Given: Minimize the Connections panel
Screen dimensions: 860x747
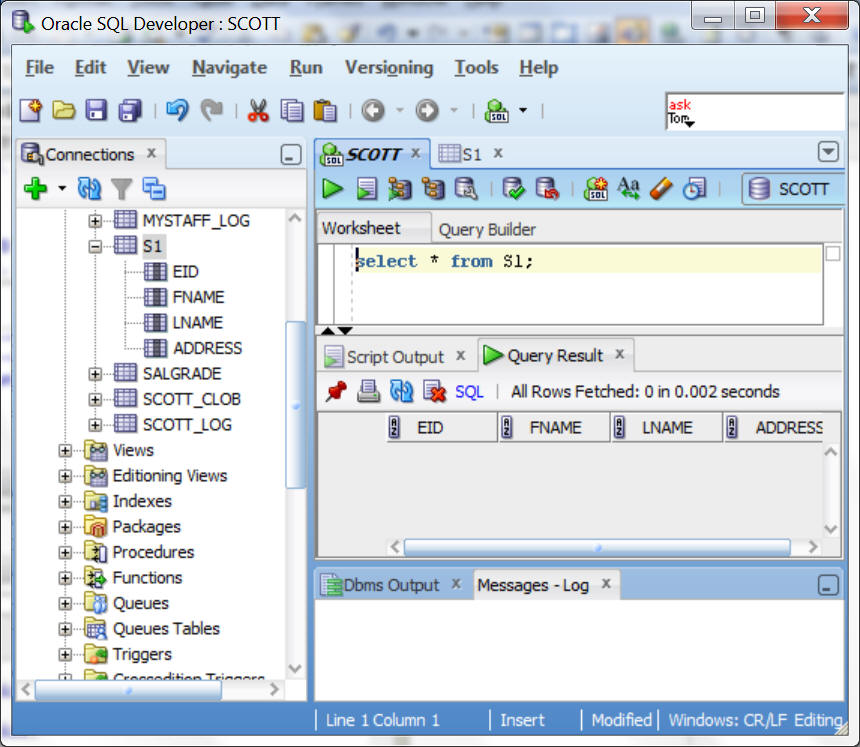Looking at the screenshot, I should [291, 155].
